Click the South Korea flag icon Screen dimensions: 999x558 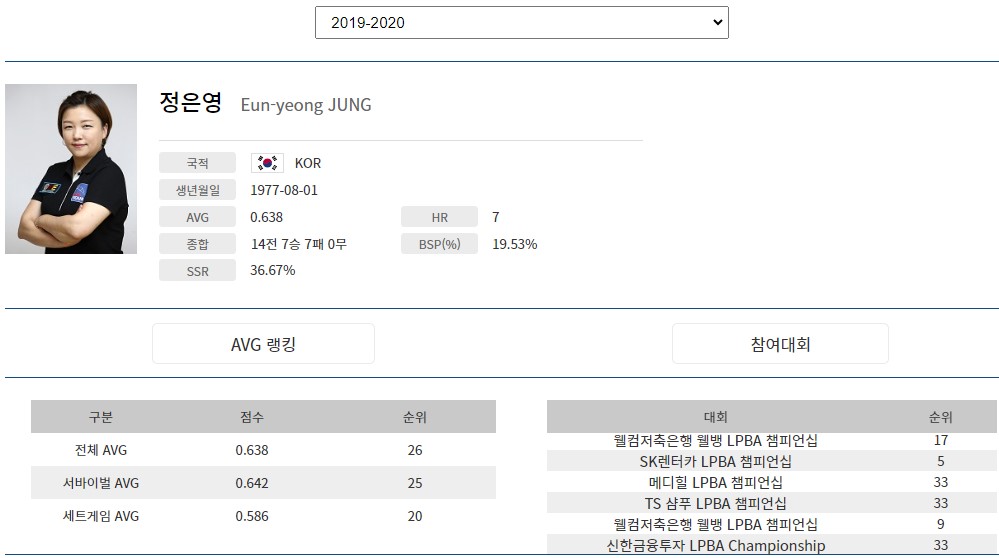(267, 163)
